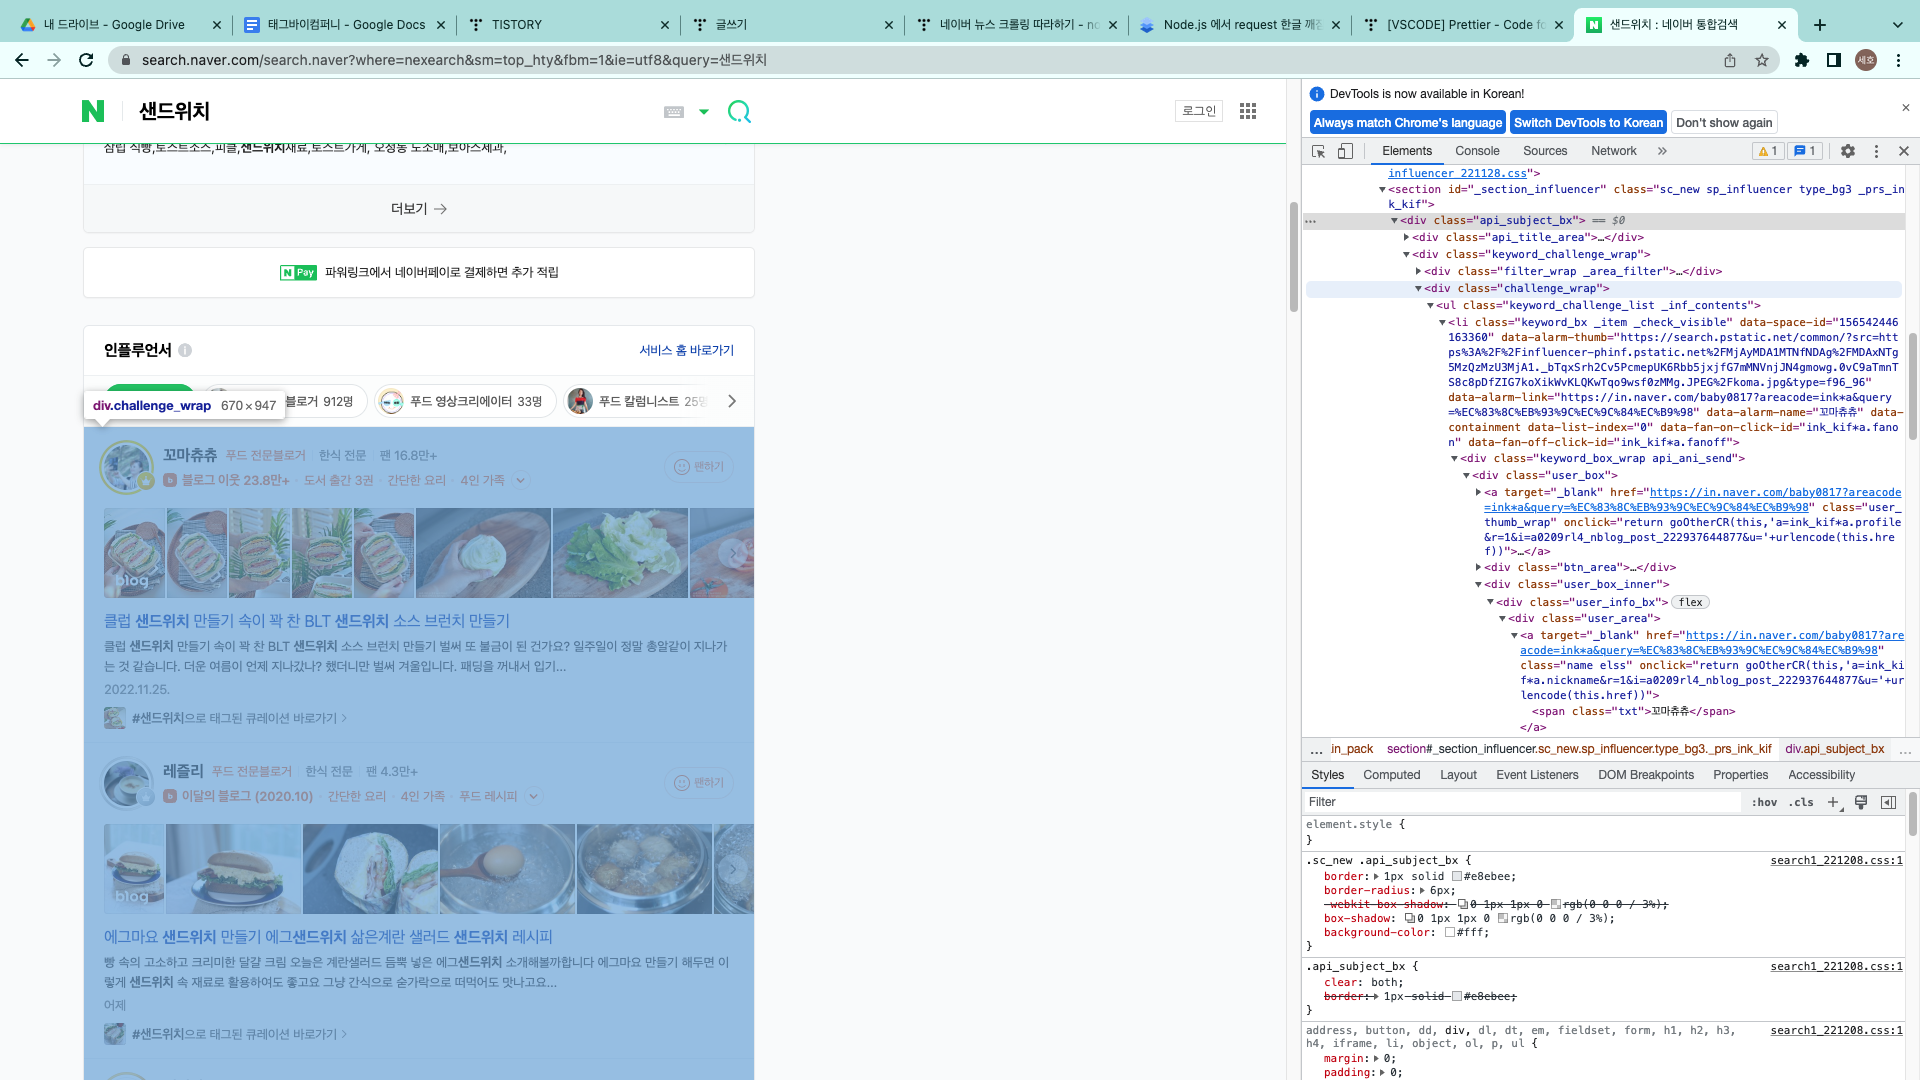Click the Styles filter input field

pyautogui.click(x=1520, y=802)
